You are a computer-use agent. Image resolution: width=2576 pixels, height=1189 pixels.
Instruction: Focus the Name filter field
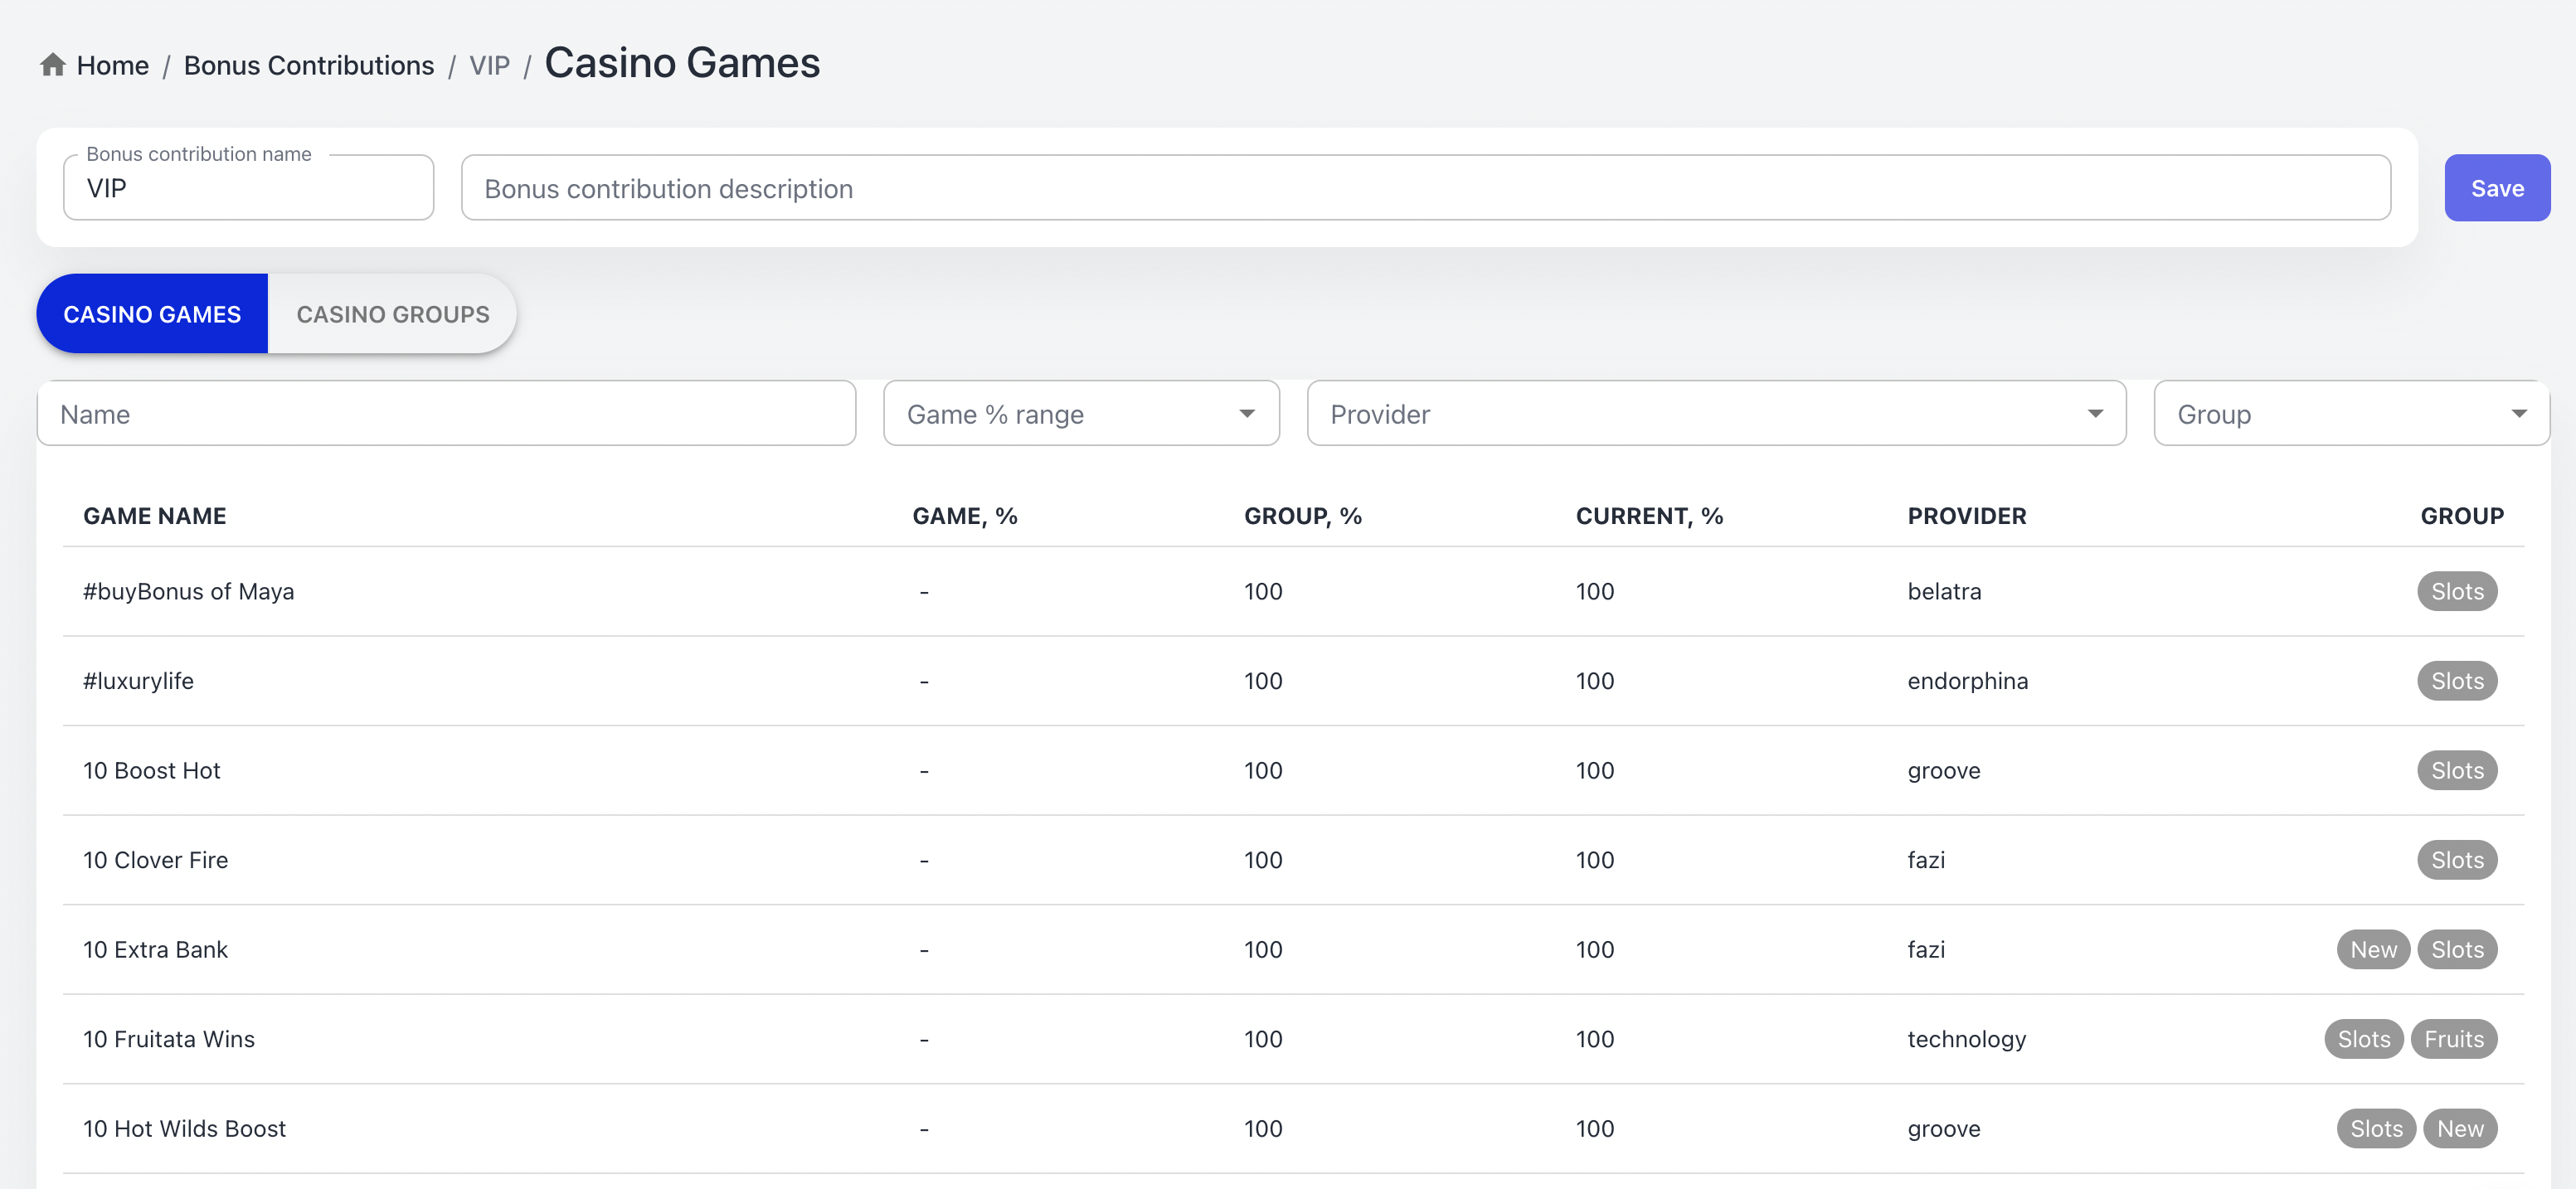click(x=446, y=414)
